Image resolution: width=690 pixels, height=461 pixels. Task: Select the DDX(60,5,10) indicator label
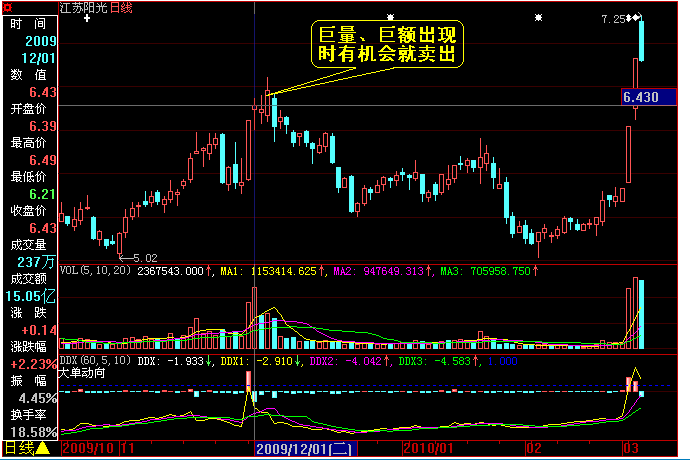[x=95, y=361]
